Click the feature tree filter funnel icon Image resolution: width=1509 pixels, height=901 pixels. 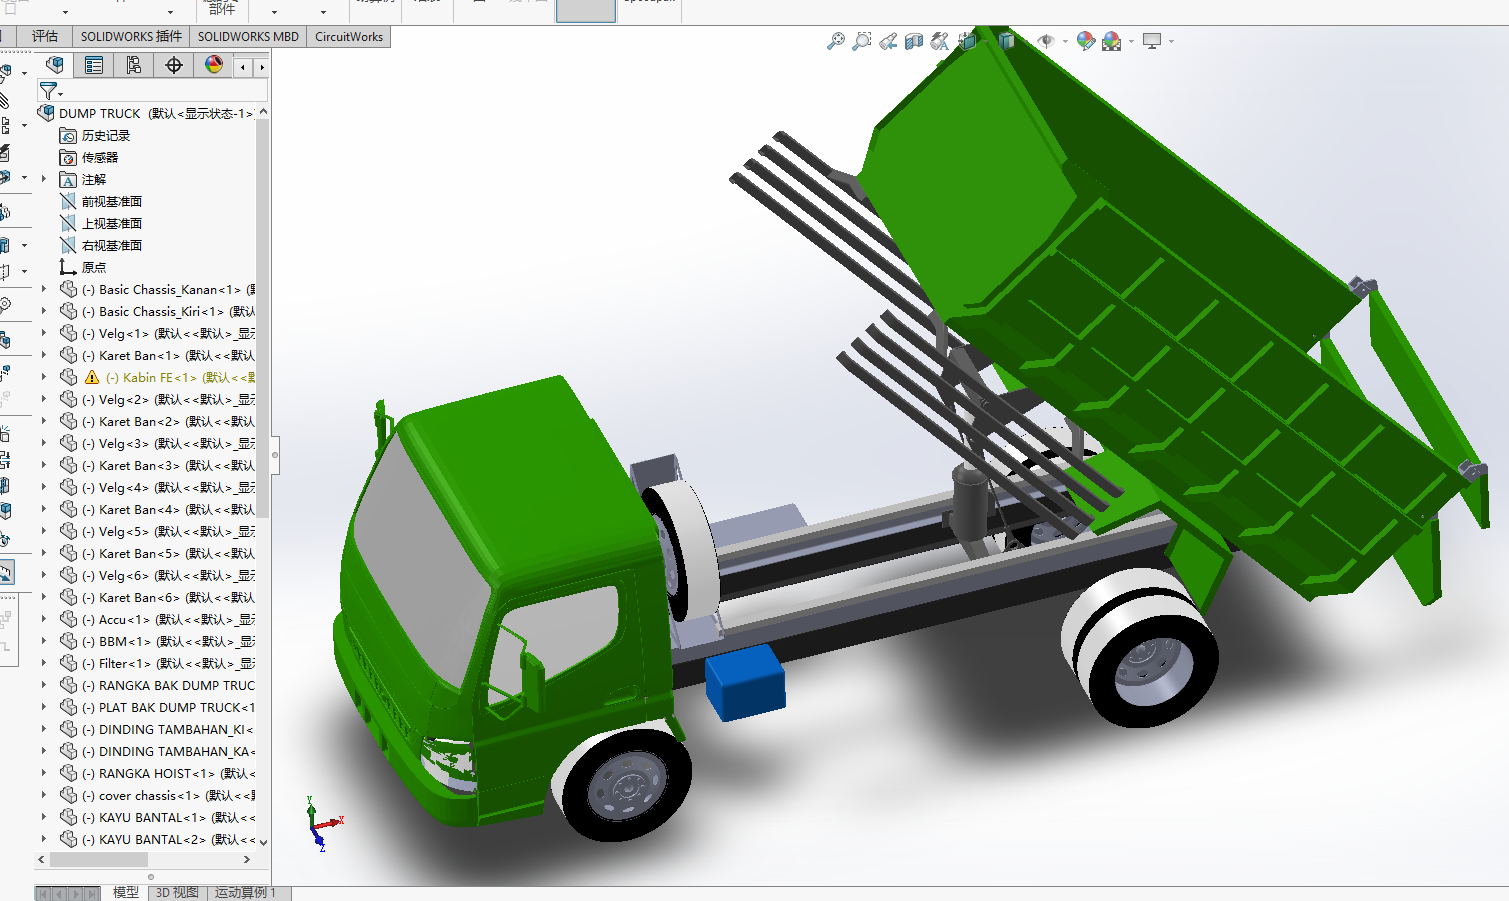(48, 91)
